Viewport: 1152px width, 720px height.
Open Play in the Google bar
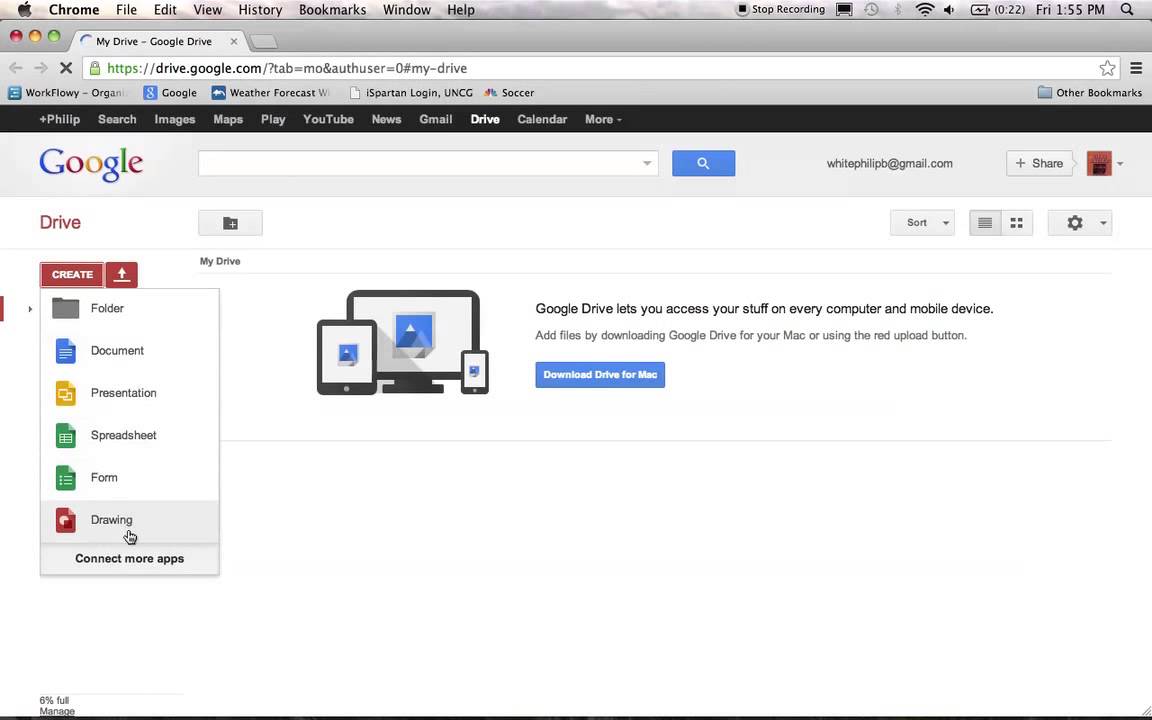pos(273,119)
